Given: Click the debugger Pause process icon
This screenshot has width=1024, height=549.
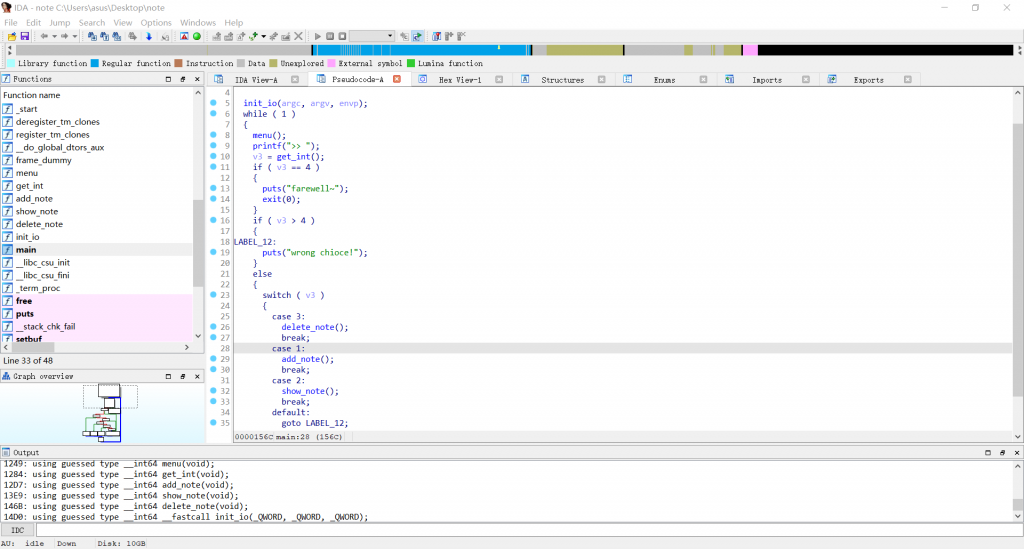Looking at the screenshot, I should tap(330, 36).
